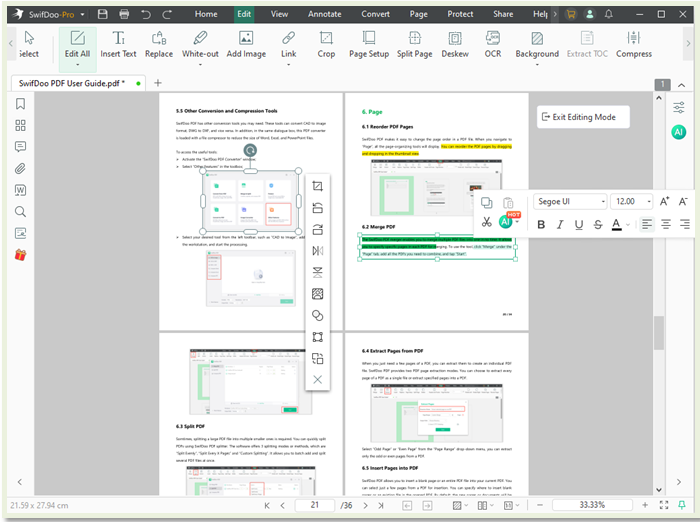Click the Split Page tool
Image resolution: width=700 pixels, height=522 pixels.
pyautogui.click(x=415, y=44)
